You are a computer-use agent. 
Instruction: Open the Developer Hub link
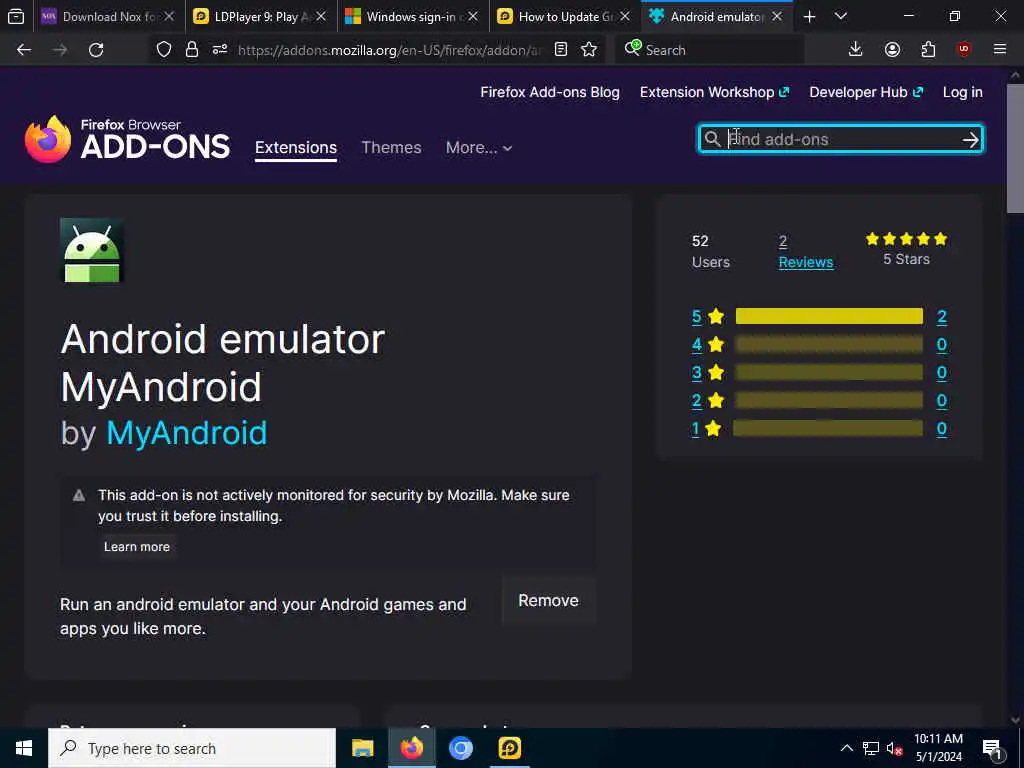866,92
